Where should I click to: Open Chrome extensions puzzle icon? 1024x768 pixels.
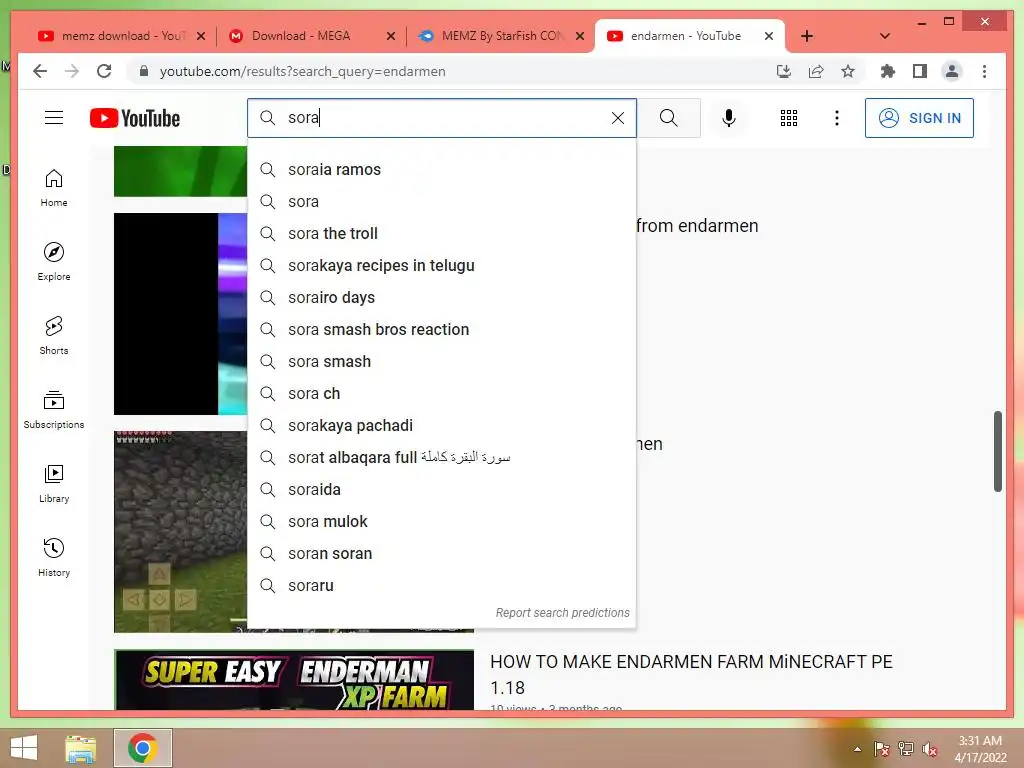pyautogui.click(x=888, y=71)
